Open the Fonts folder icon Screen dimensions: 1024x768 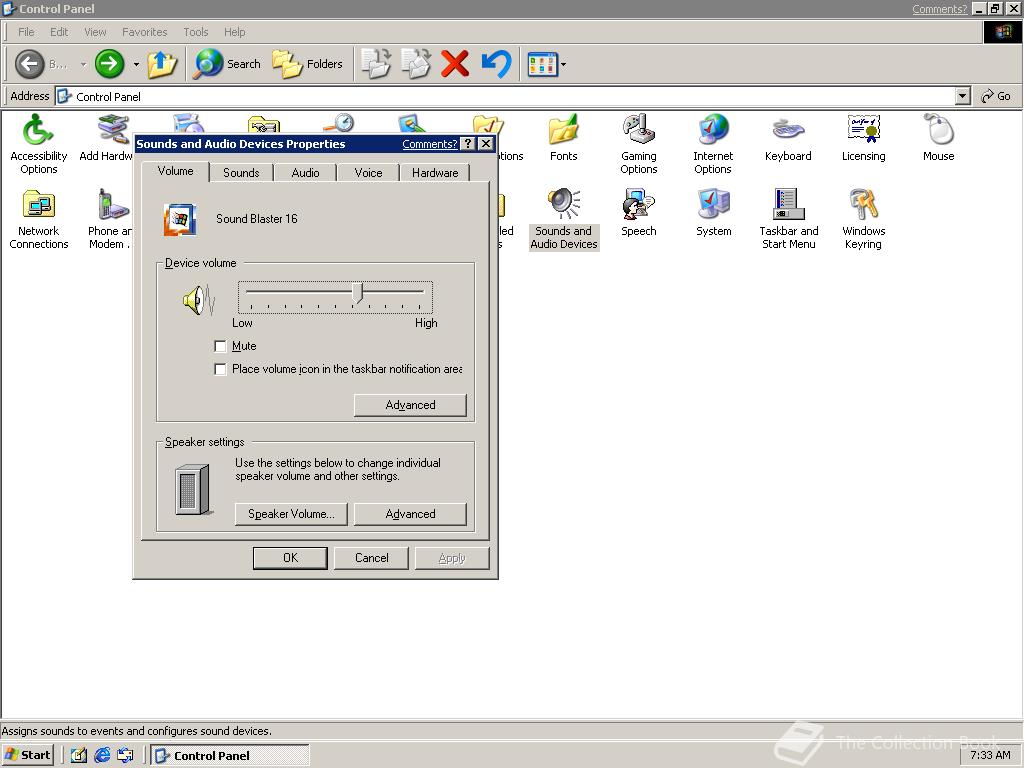pyautogui.click(x=563, y=137)
